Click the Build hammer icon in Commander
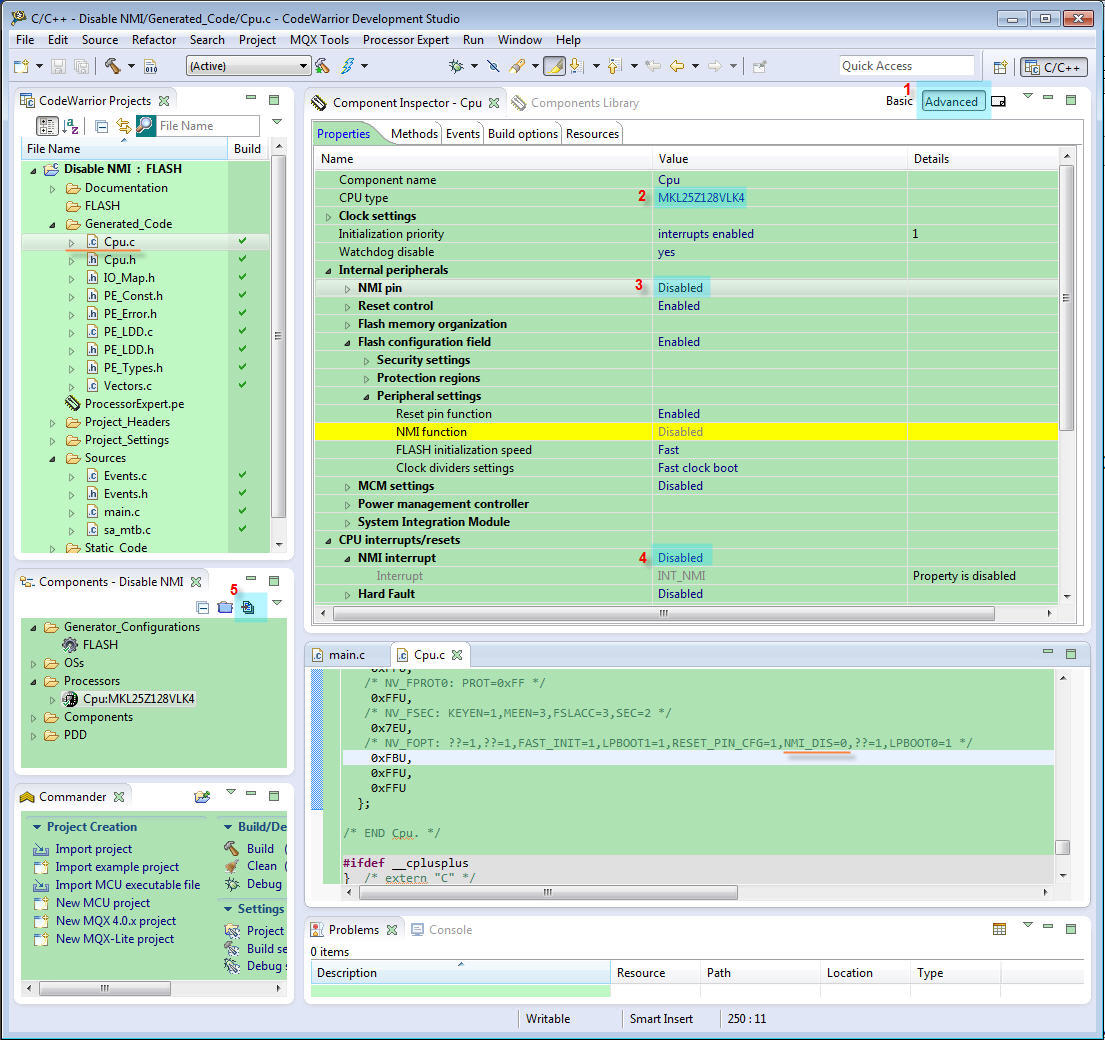This screenshot has height=1040, width=1105. point(231,848)
